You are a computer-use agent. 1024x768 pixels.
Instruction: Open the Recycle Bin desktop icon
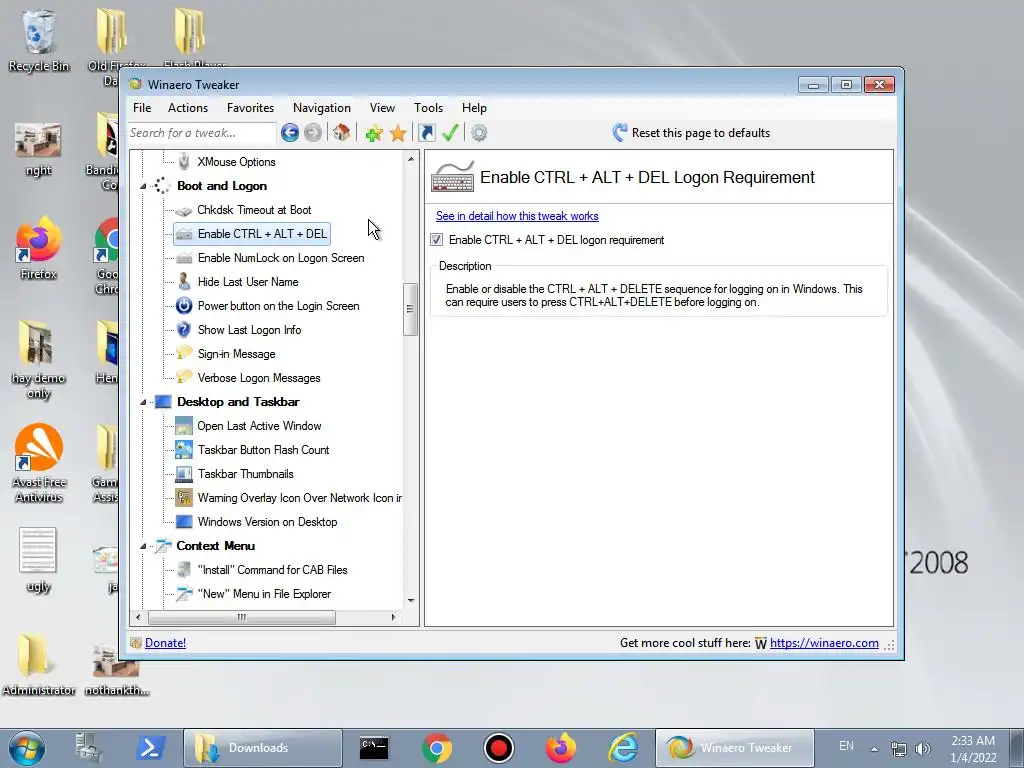[39, 40]
